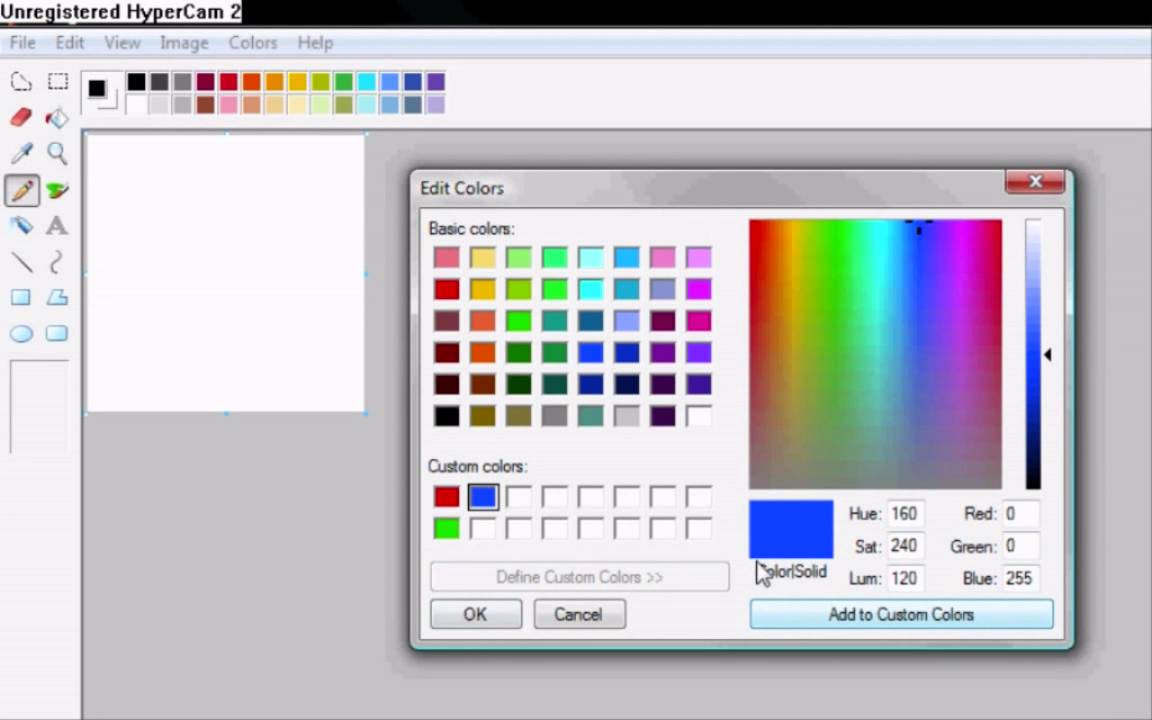This screenshot has width=1152, height=720.
Task: Choose the Ellipse tool
Action: 21,334
